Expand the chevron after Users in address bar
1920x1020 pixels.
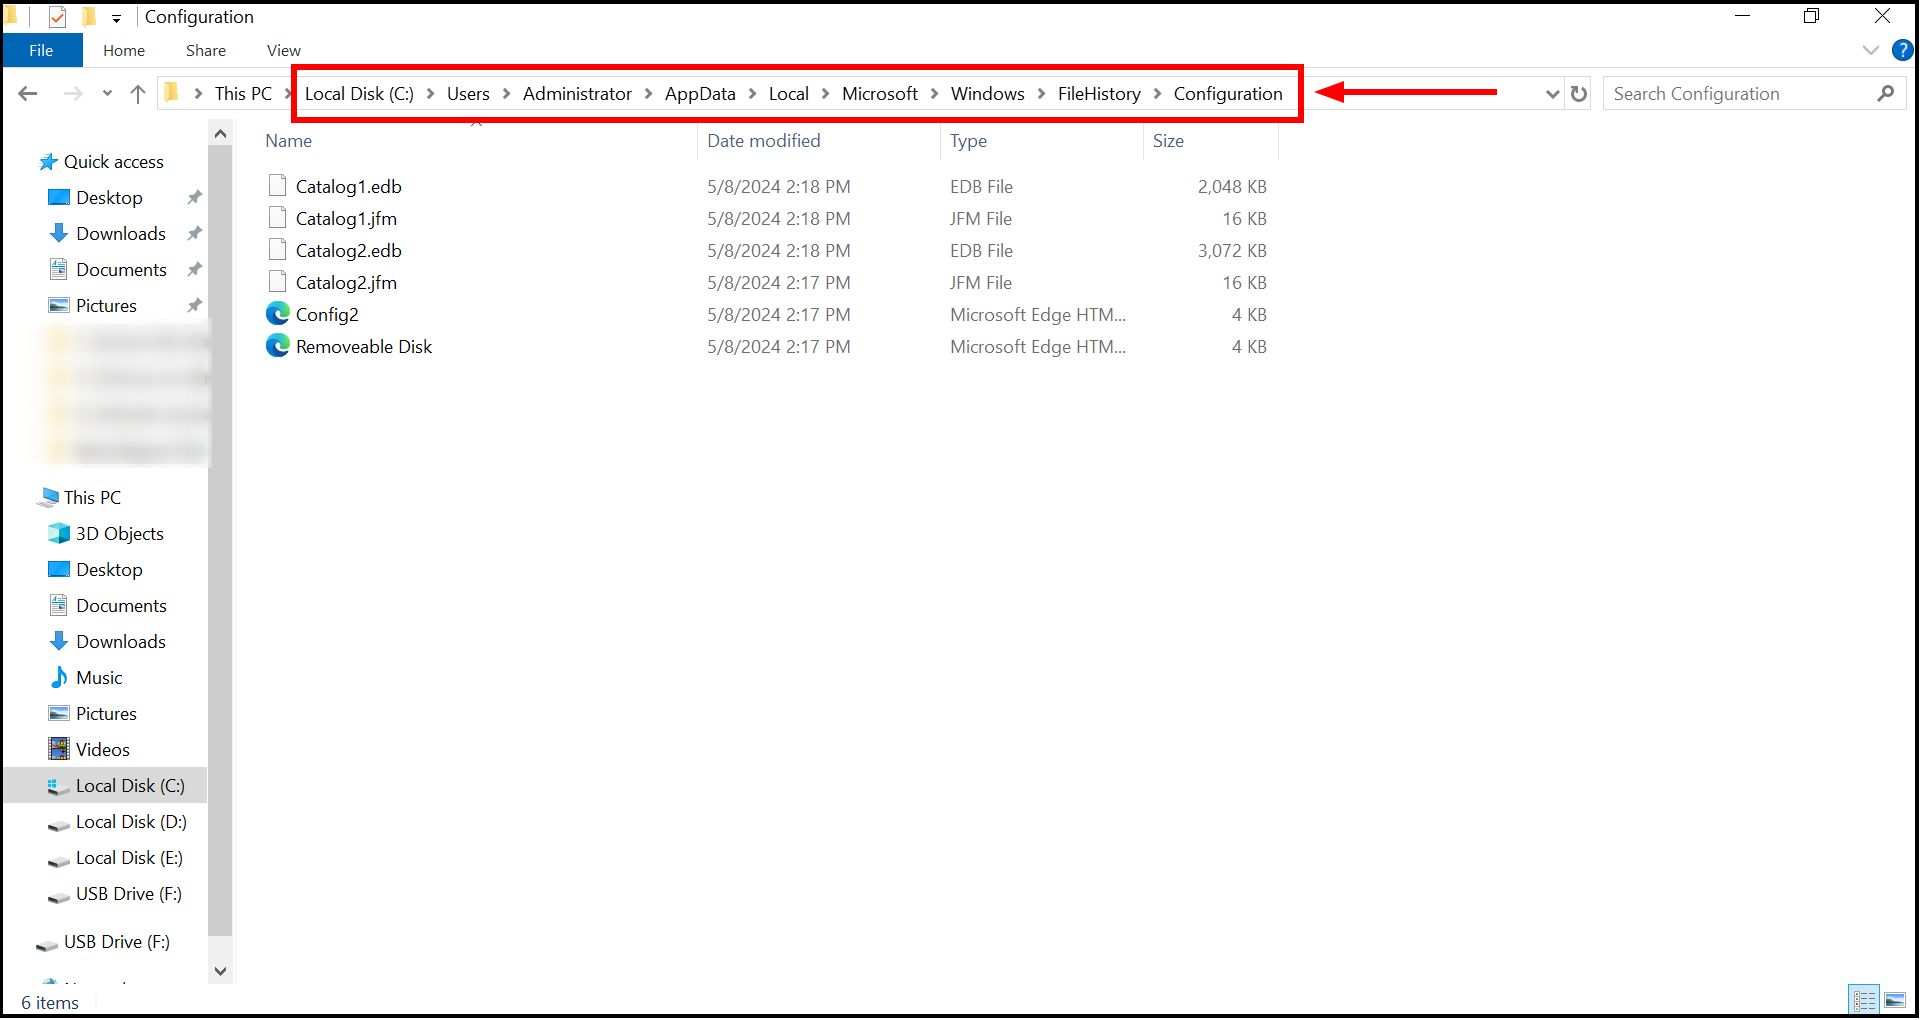[506, 93]
